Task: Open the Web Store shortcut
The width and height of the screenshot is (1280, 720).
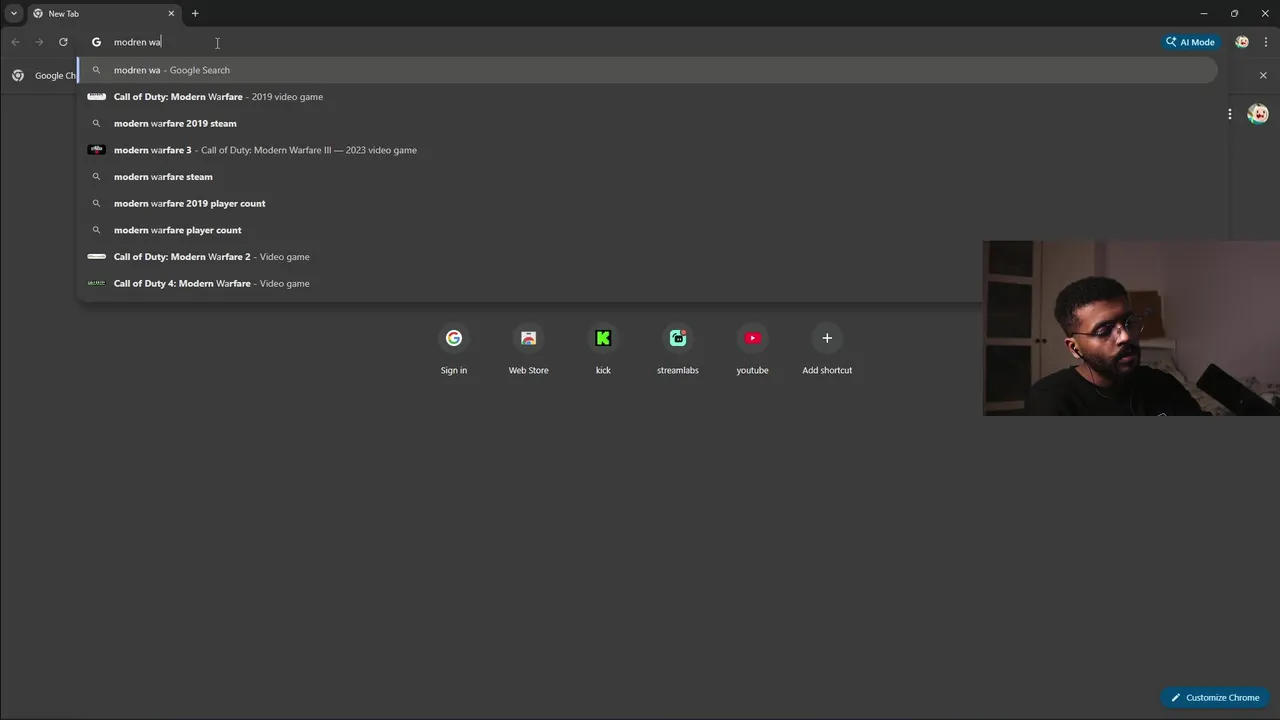Action: click(x=529, y=349)
